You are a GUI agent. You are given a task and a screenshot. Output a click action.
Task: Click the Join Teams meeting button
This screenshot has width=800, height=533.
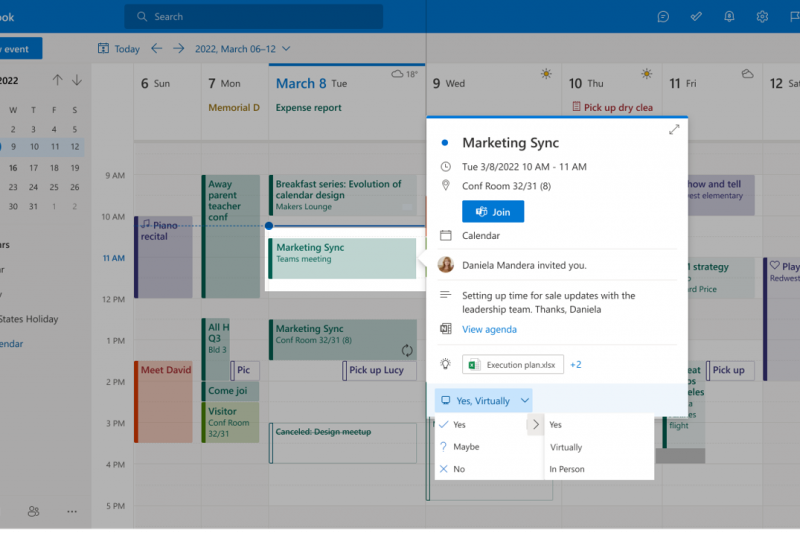tap(493, 212)
